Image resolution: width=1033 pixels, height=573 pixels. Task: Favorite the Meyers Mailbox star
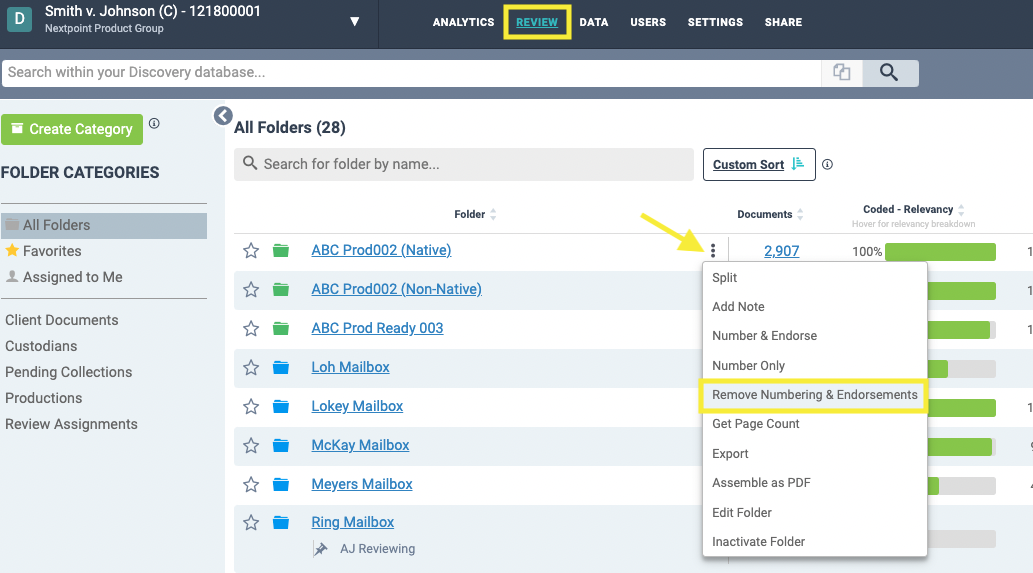(x=251, y=485)
